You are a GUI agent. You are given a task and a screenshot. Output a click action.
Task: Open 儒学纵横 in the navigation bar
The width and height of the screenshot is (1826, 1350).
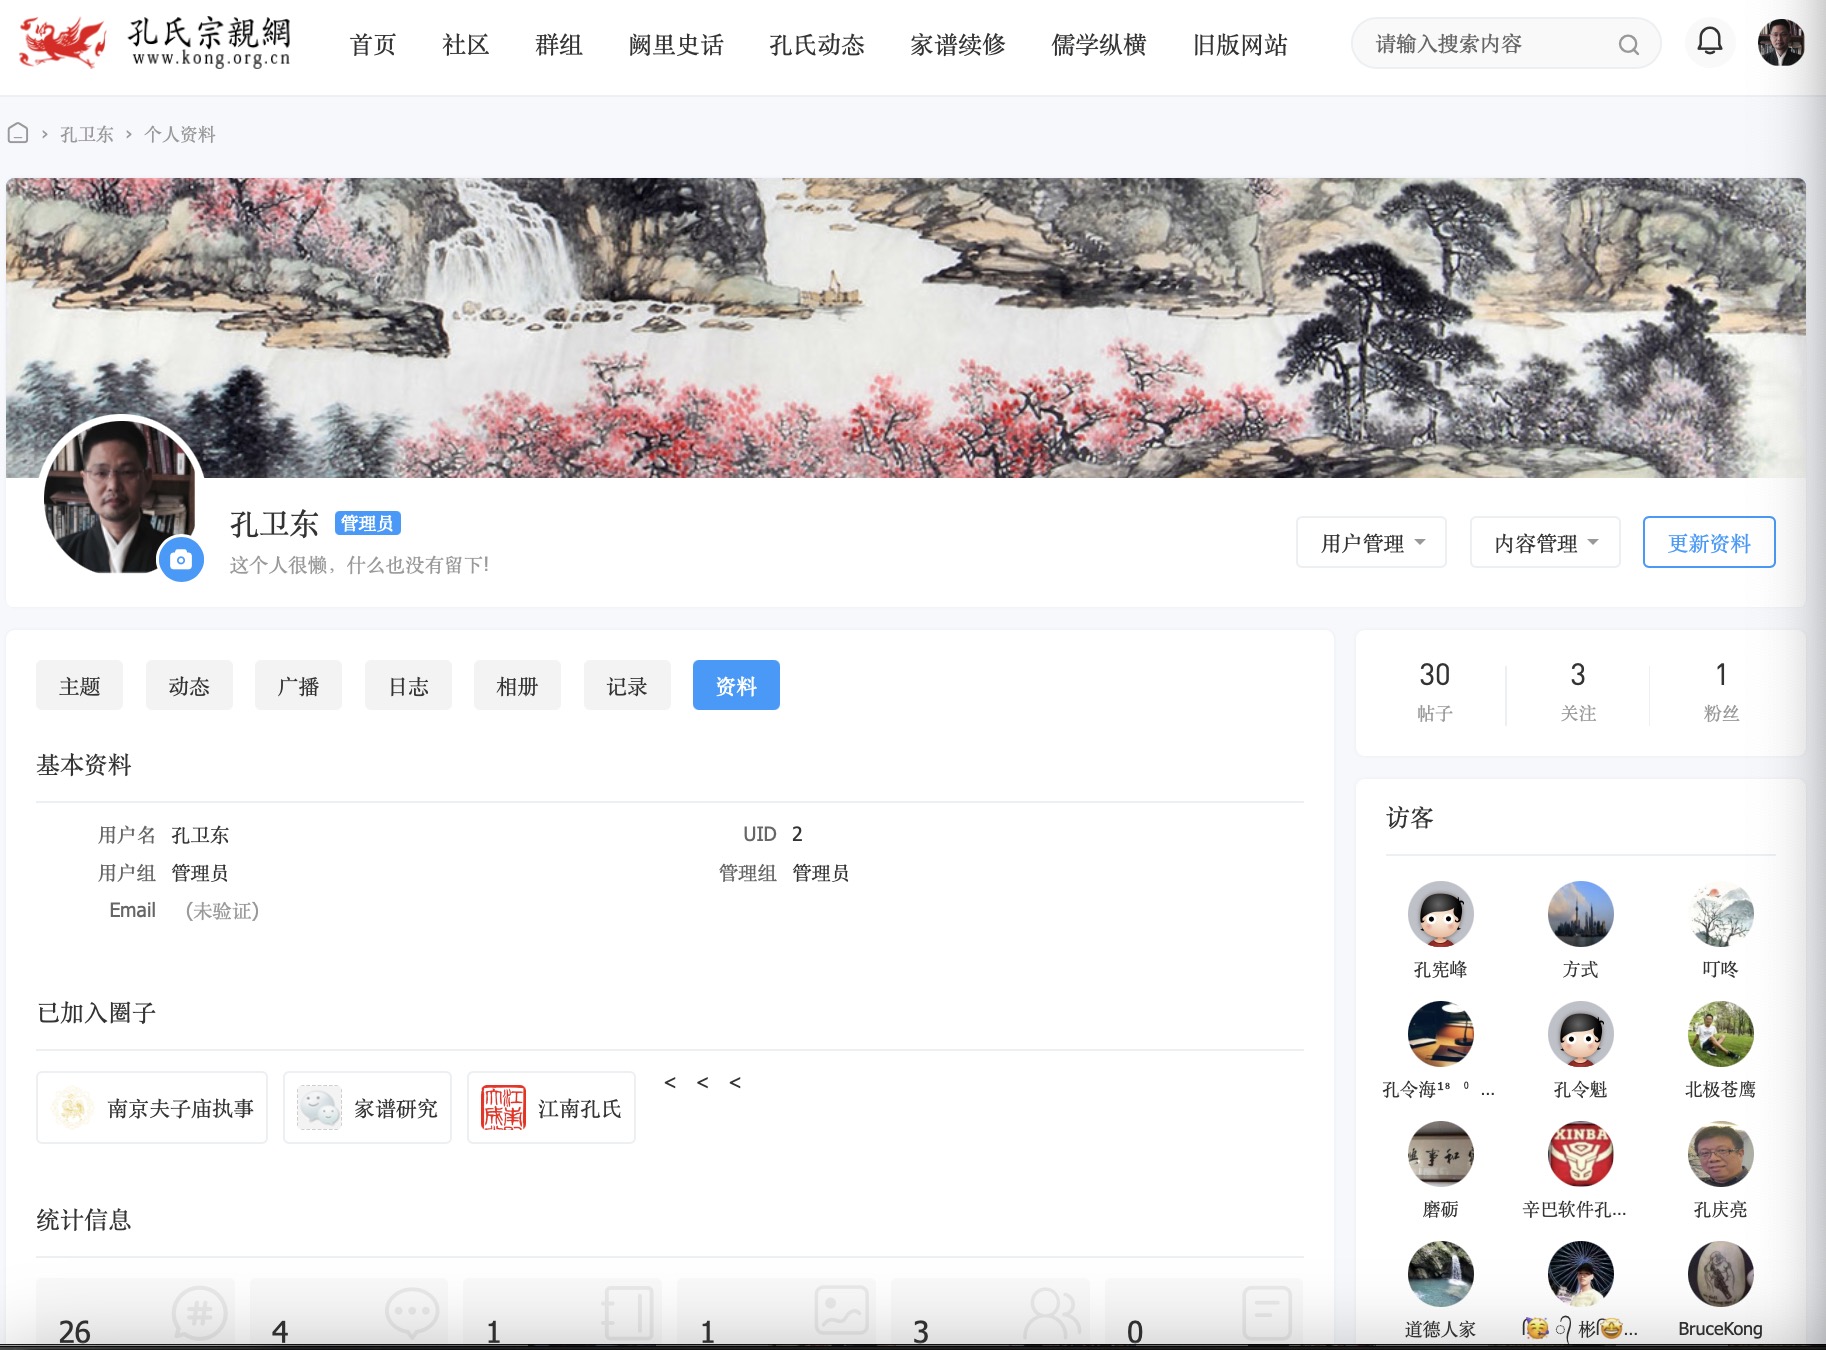pyautogui.click(x=1099, y=45)
